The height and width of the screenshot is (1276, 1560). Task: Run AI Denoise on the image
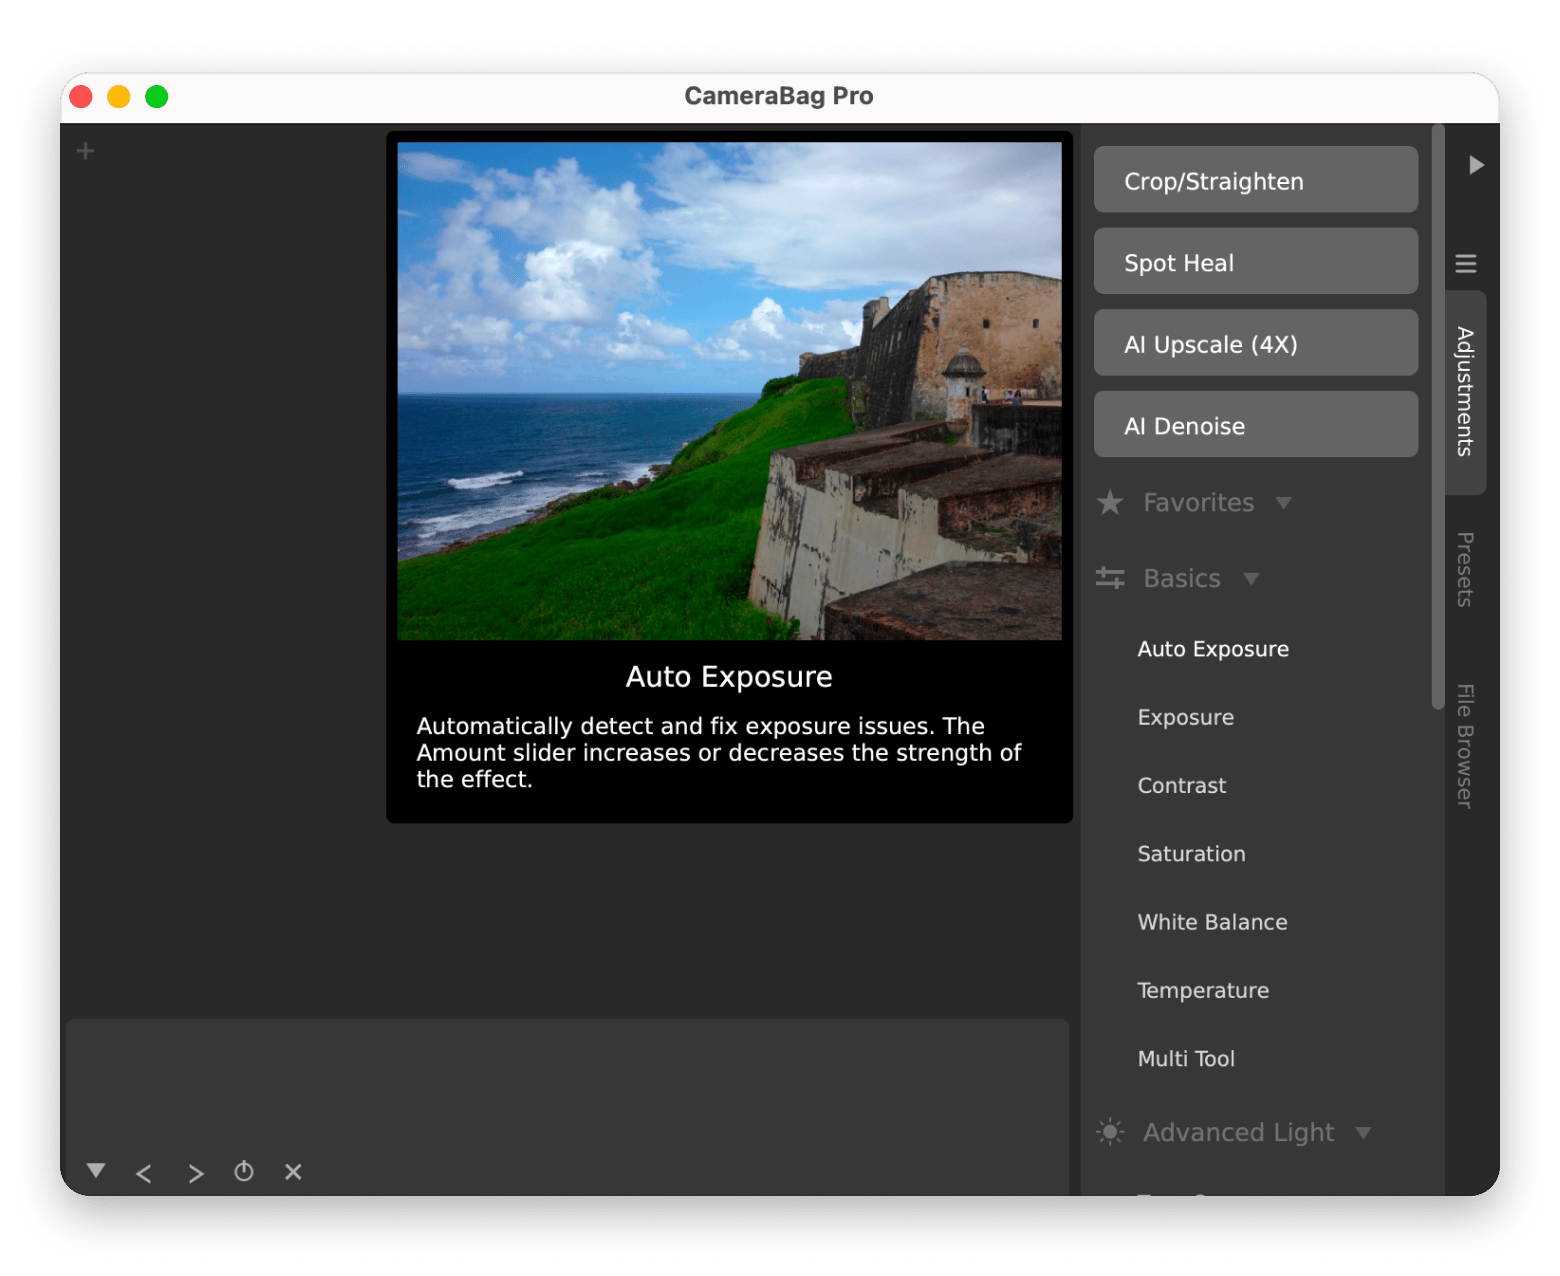click(x=1255, y=425)
